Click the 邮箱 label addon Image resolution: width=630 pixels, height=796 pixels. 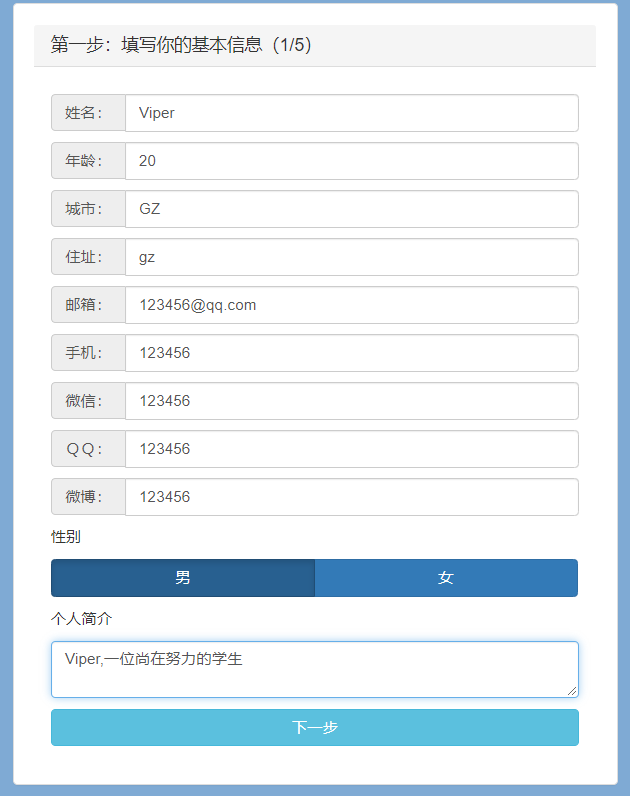88,305
